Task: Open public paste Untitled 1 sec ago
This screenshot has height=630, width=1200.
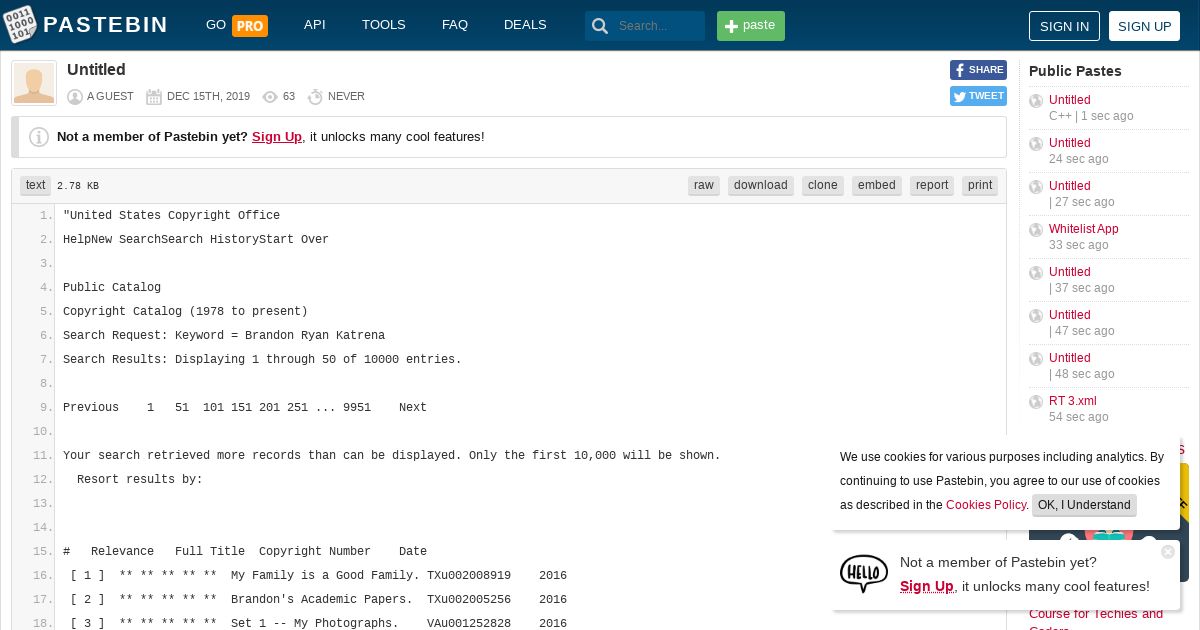Action: pyautogui.click(x=1069, y=100)
